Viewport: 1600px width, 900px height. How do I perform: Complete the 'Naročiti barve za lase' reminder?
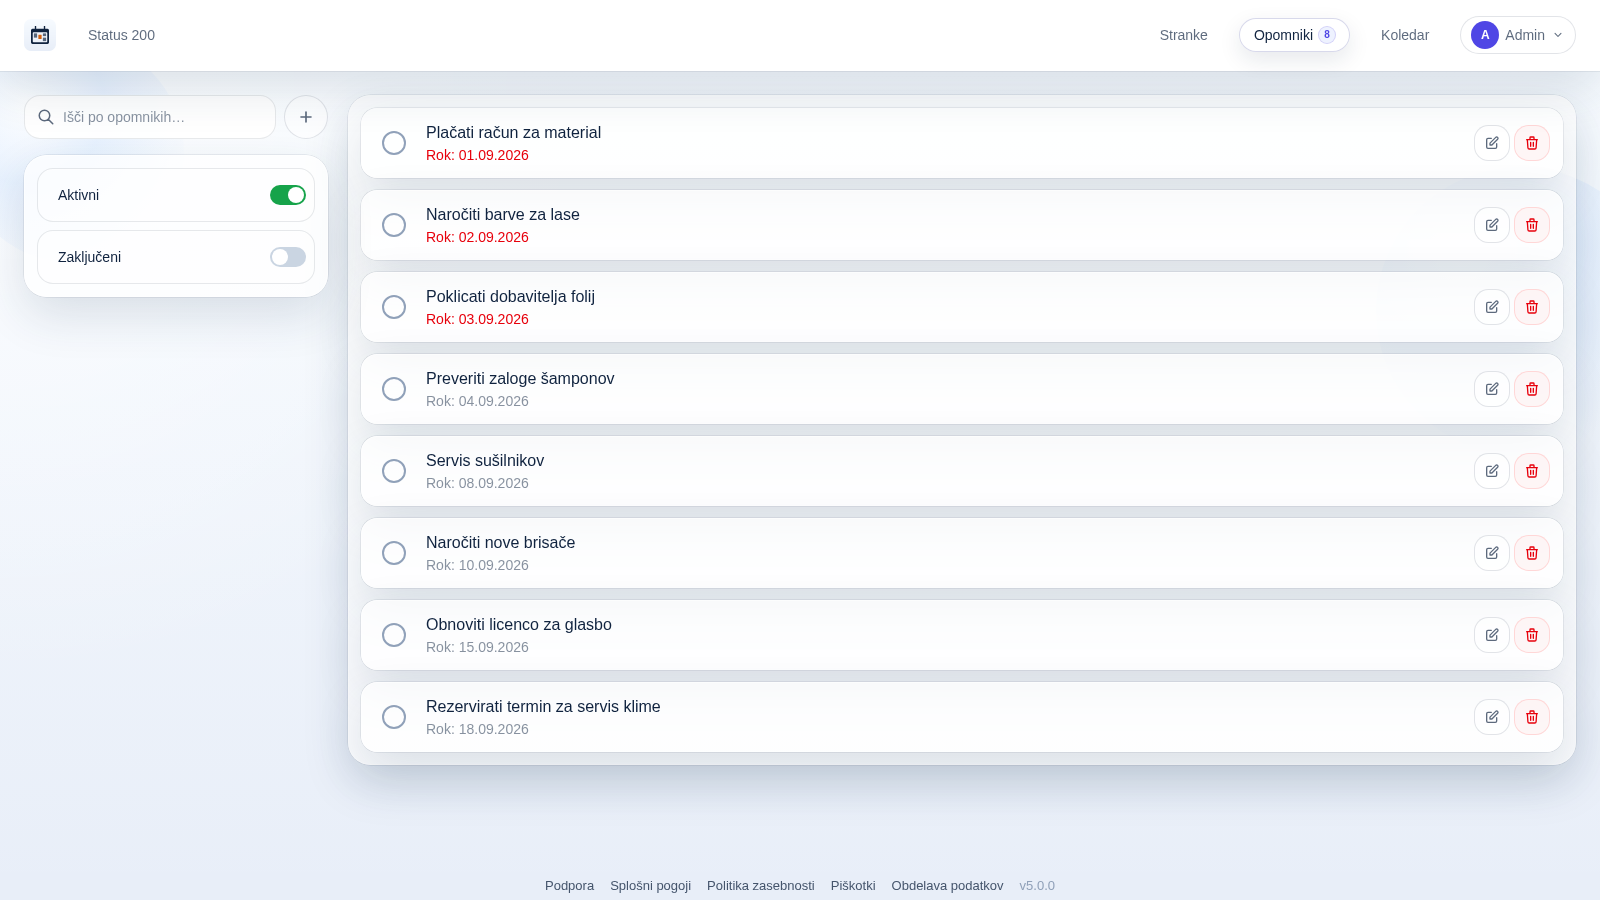[x=394, y=225]
